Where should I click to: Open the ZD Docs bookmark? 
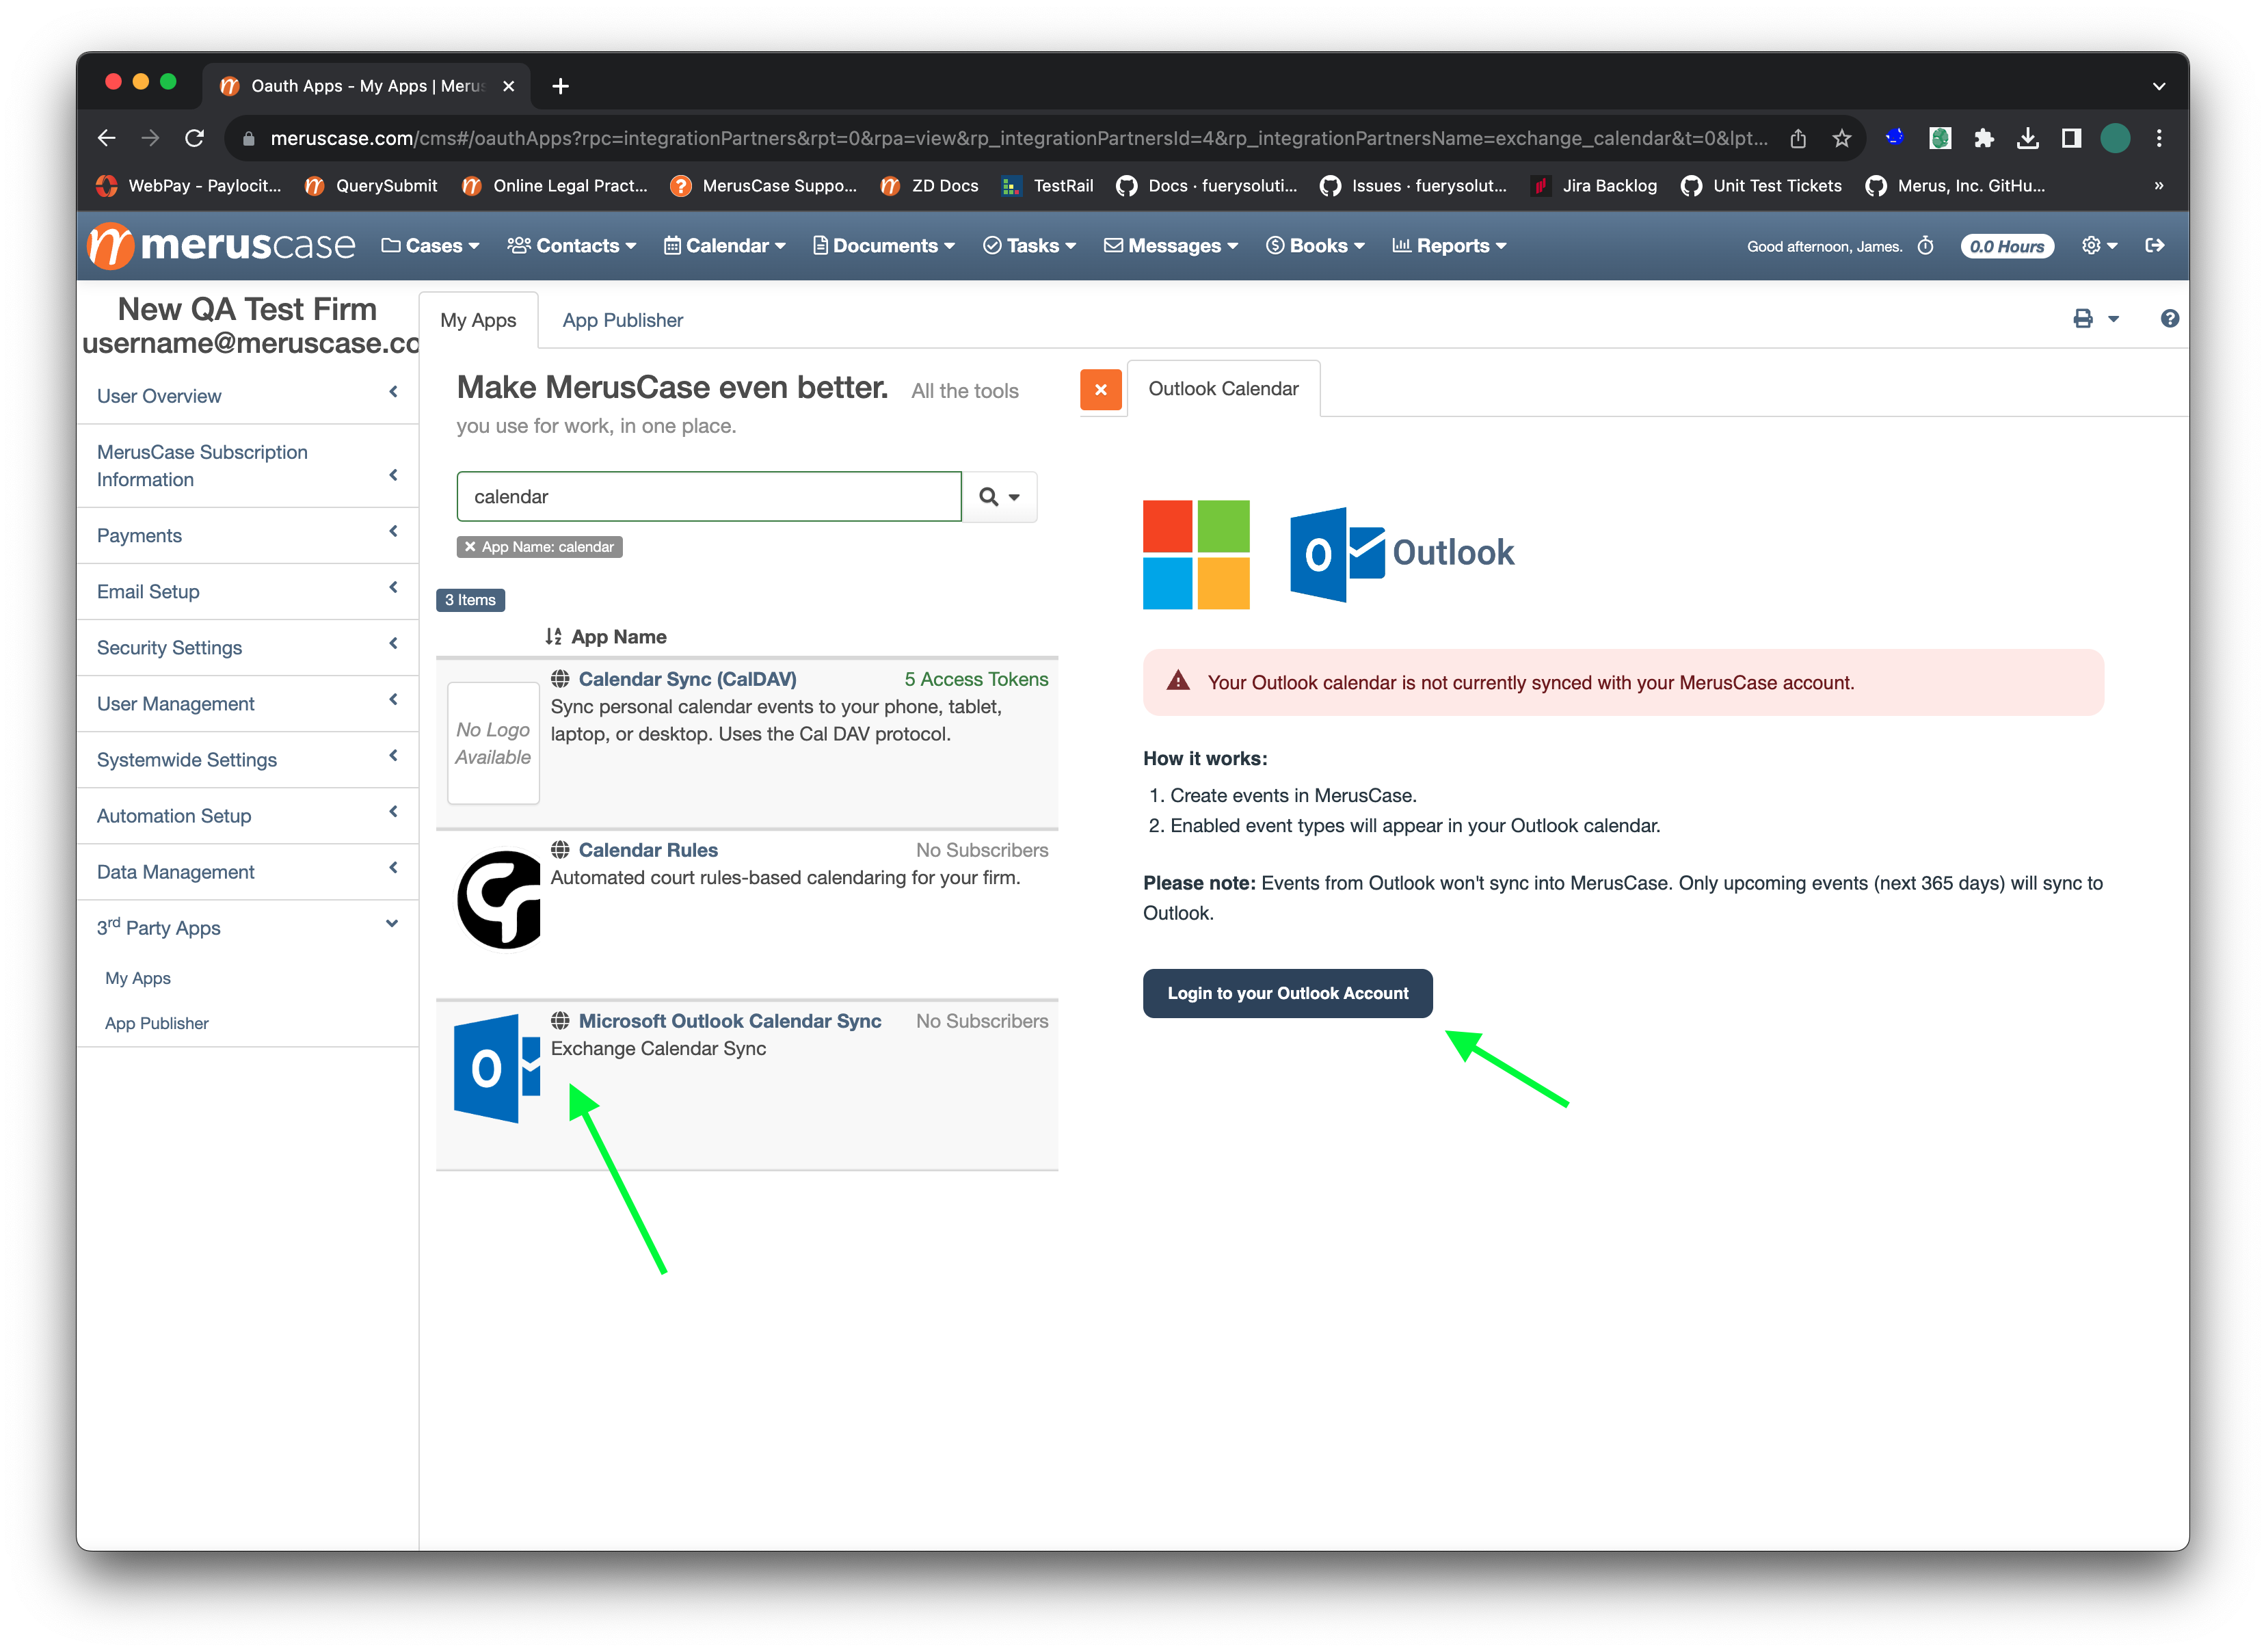(929, 185)
